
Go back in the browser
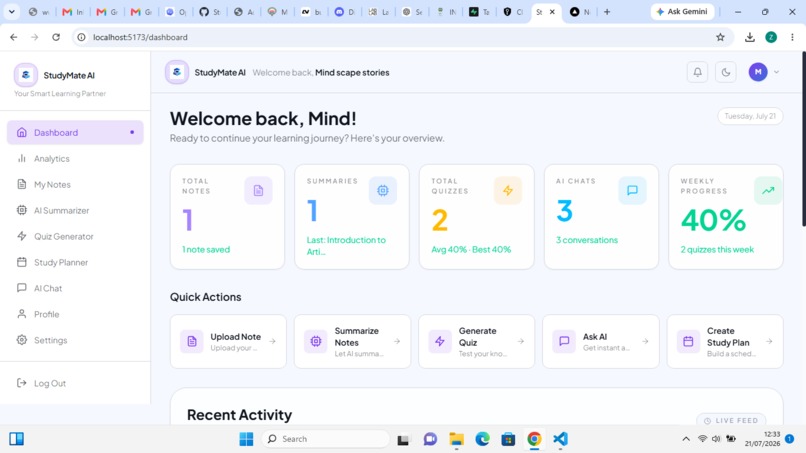14,37
